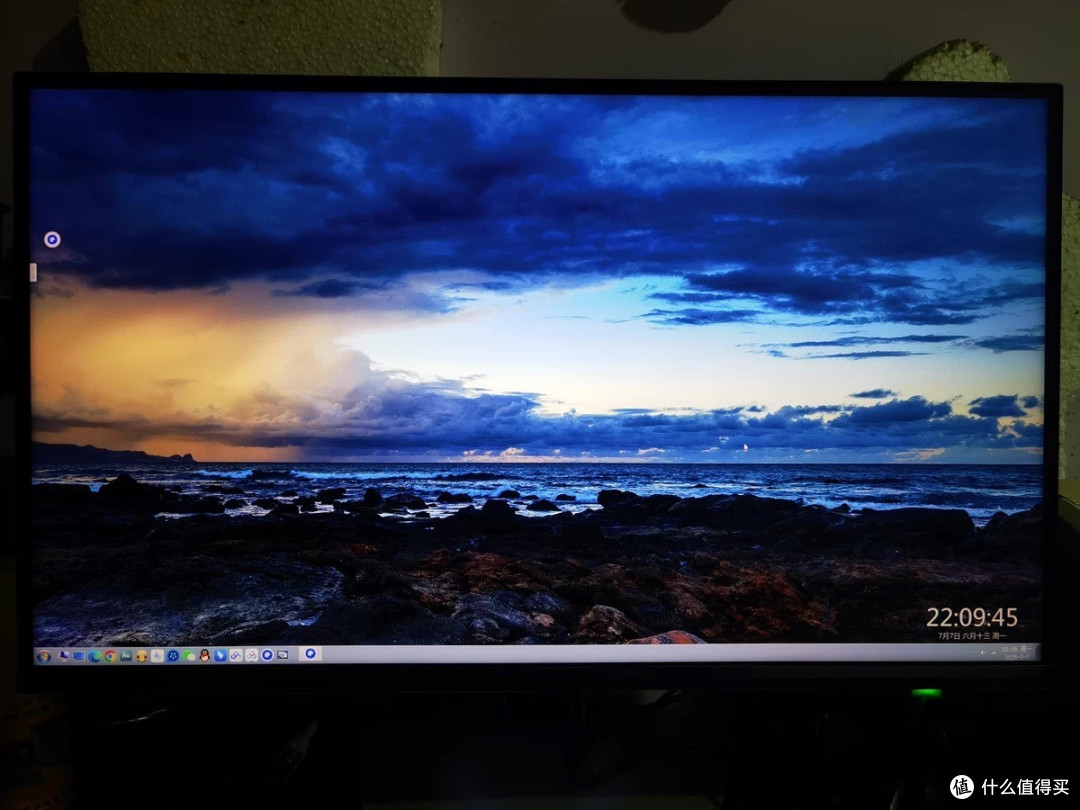Open the pinned blue circle chat icon
The image size is (1080, 810).
[267, 655]
